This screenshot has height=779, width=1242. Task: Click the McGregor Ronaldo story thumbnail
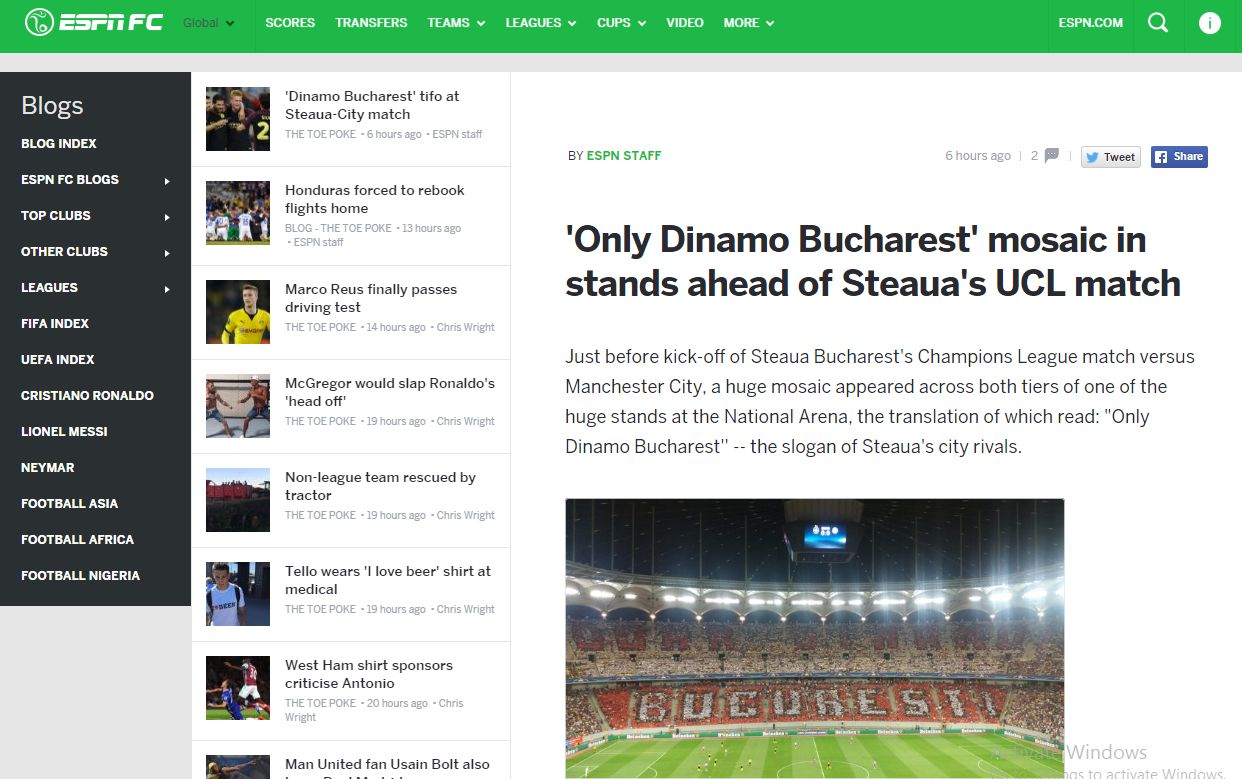click(x=238, y=406)
